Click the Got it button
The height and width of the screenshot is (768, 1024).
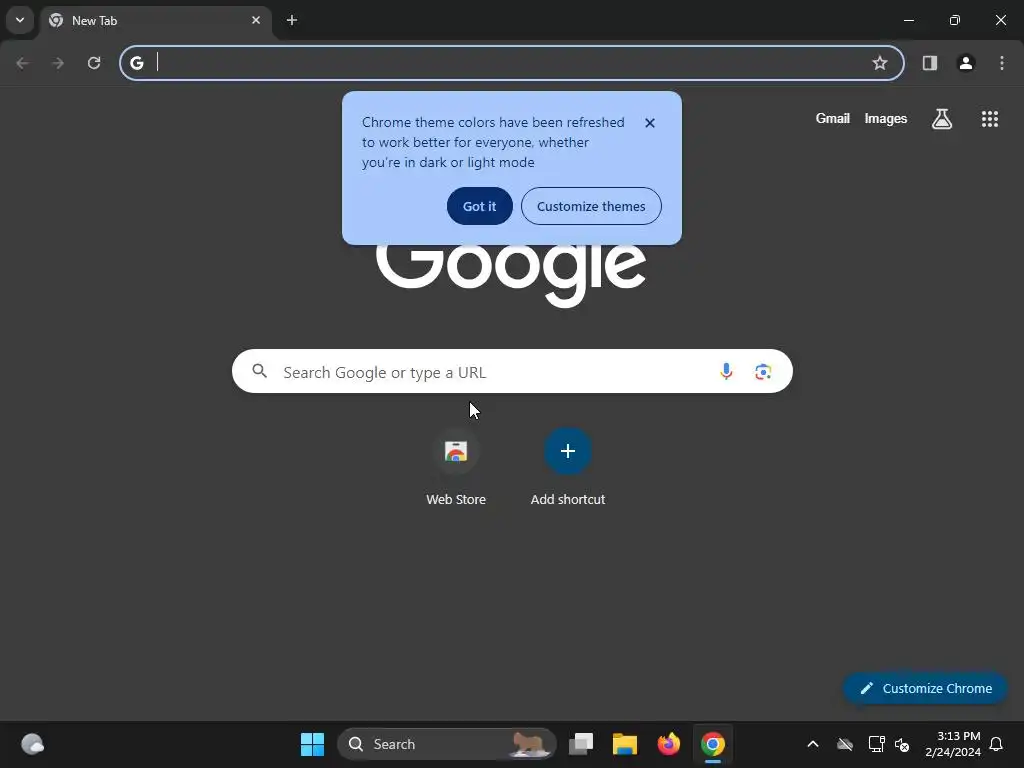479,206
